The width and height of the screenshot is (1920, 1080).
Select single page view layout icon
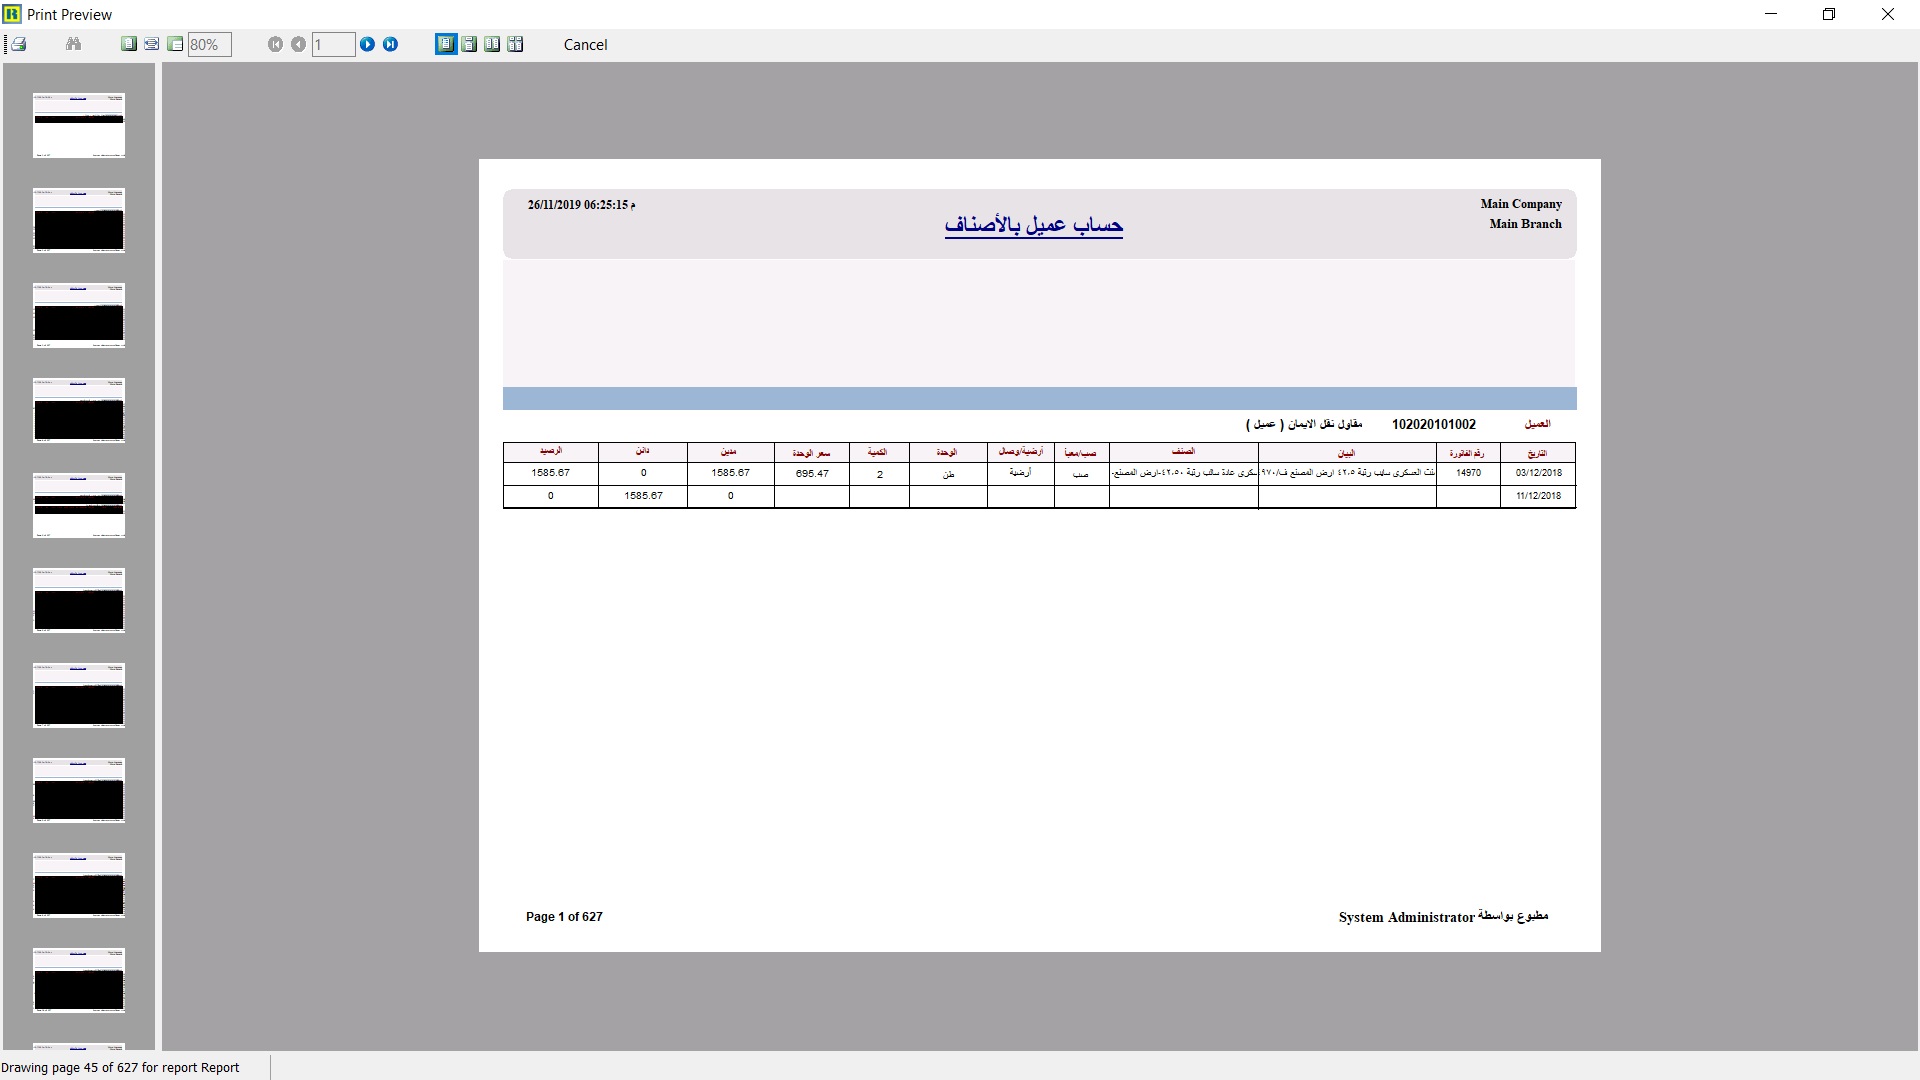[446, 44]
